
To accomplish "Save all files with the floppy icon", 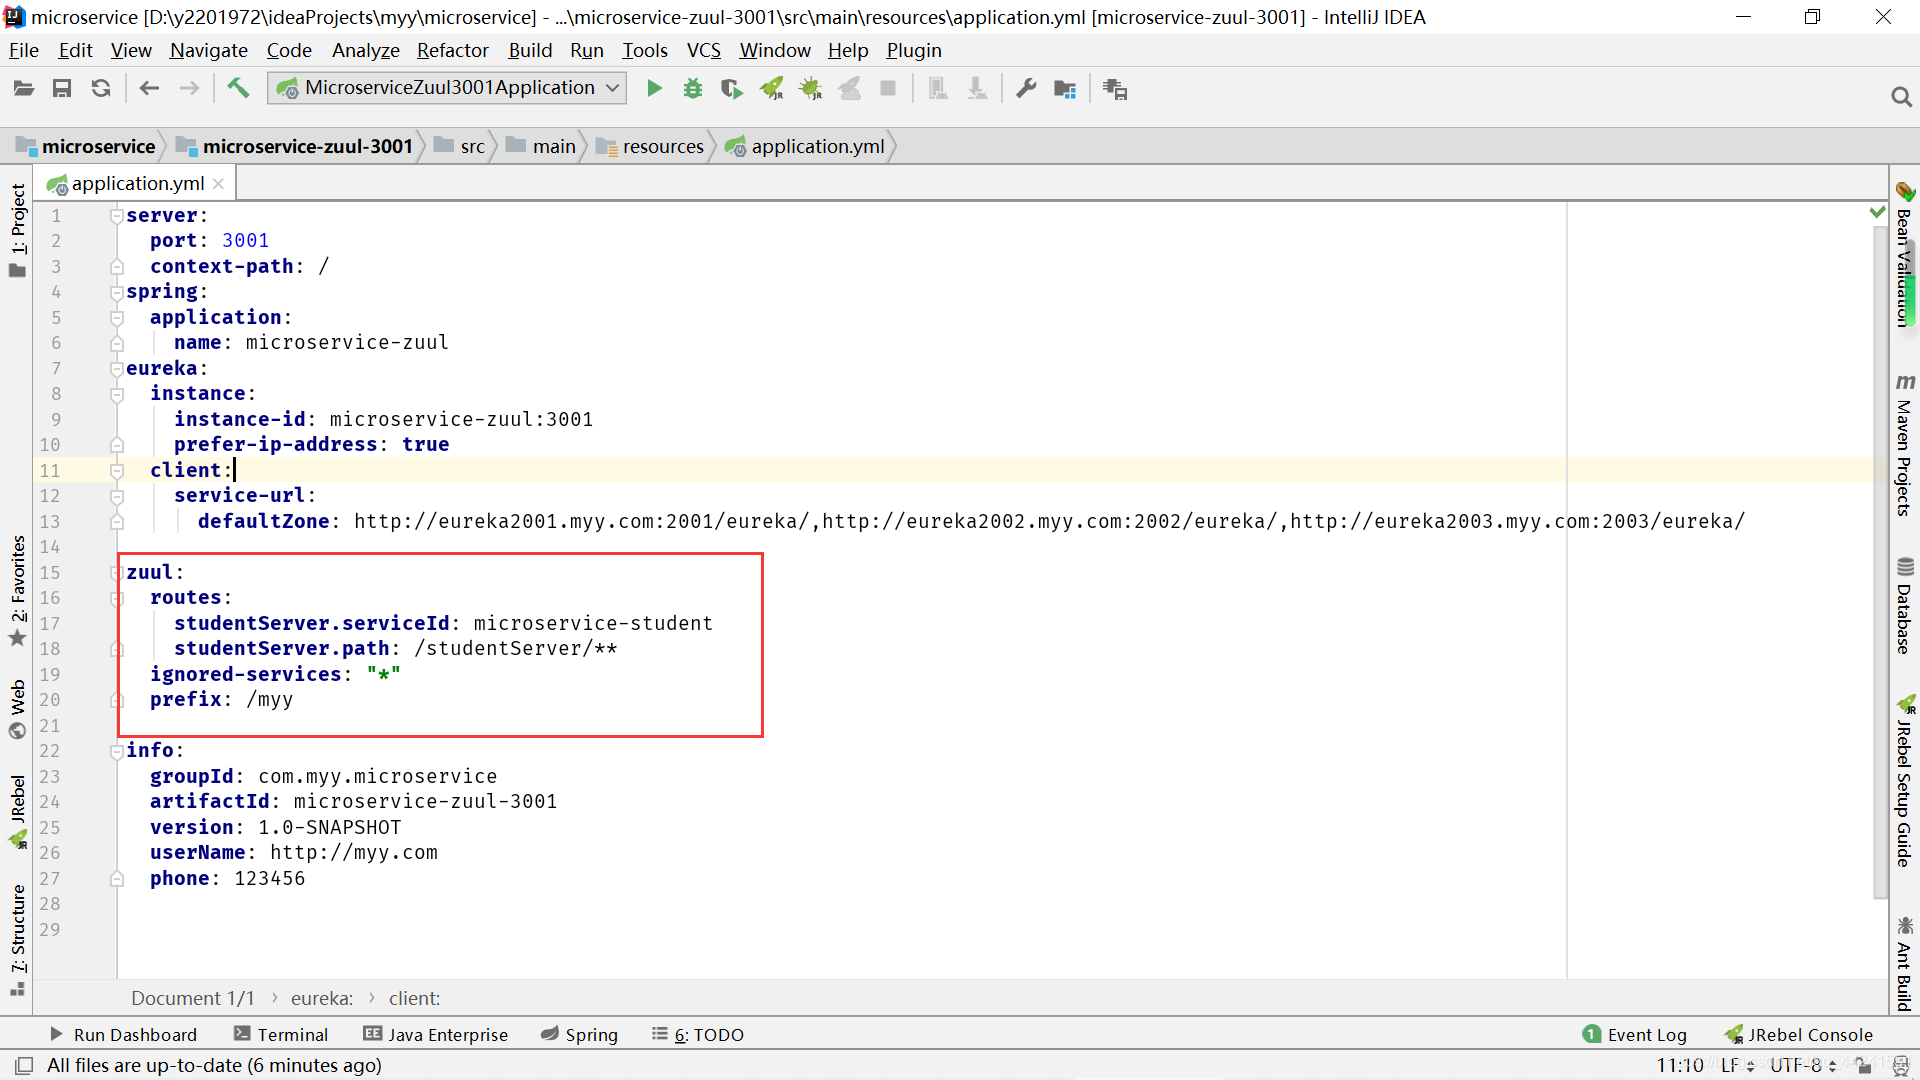I will [62, 89].
